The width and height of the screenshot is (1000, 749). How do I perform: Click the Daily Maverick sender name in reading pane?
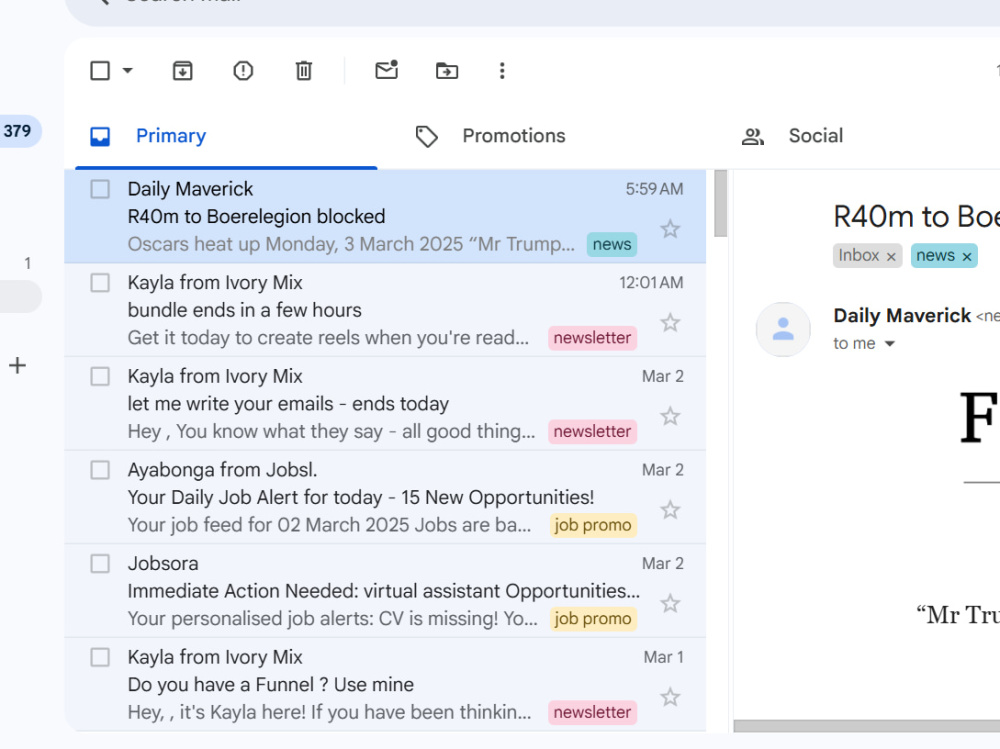[902, 316]
